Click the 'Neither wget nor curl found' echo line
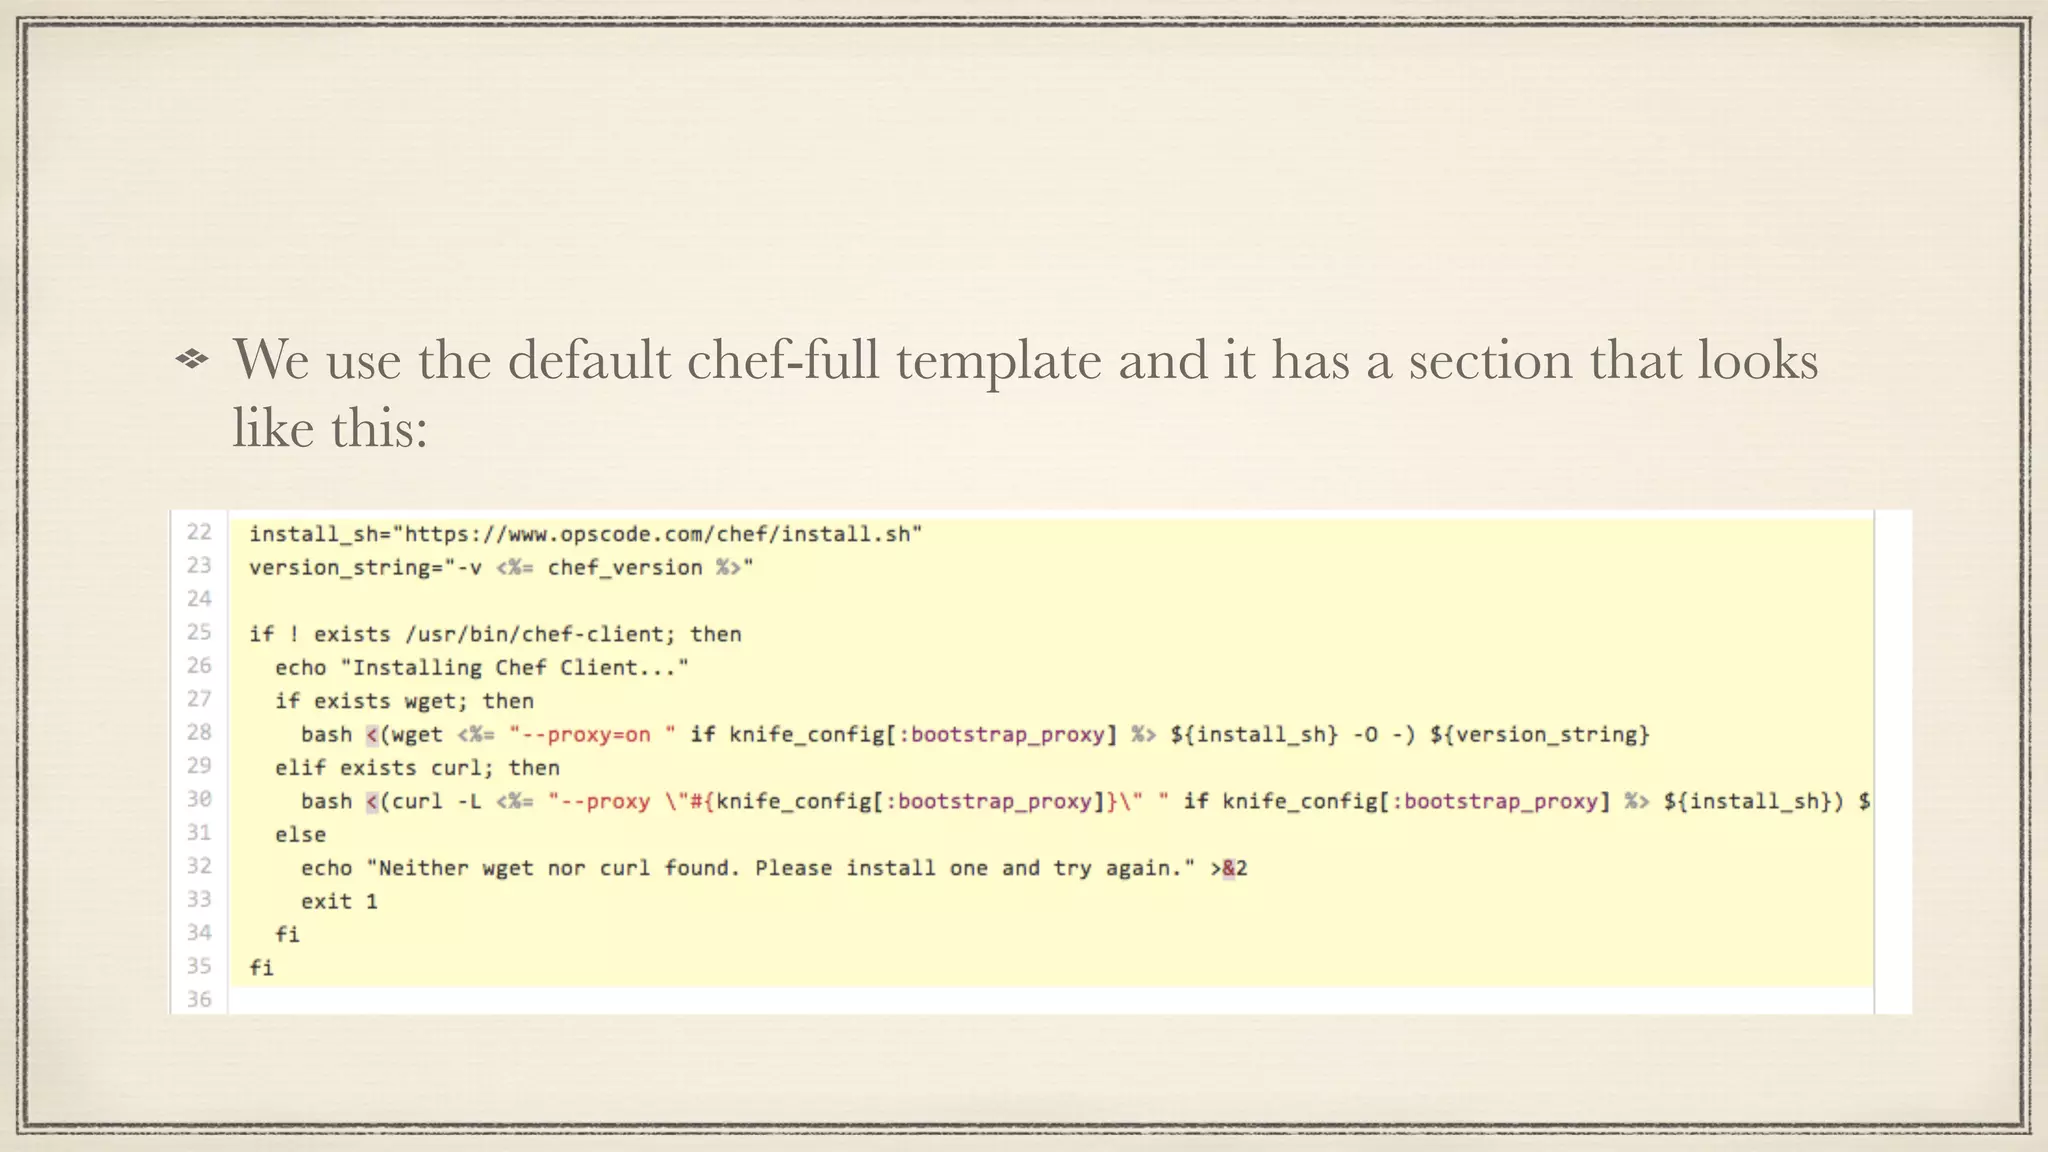Viewport: 2048px width, 1152px height. (x=774, y=868)
